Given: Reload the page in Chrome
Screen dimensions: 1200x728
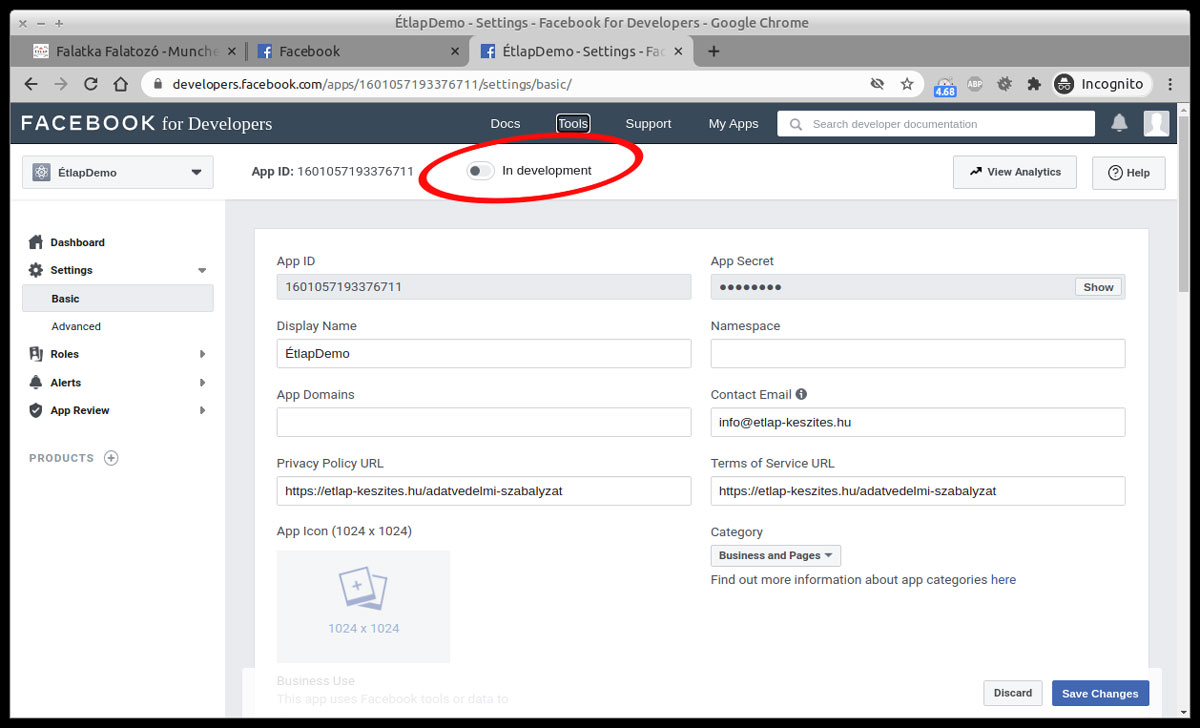Looking at the screenshot, I should [x=91, y=84].
